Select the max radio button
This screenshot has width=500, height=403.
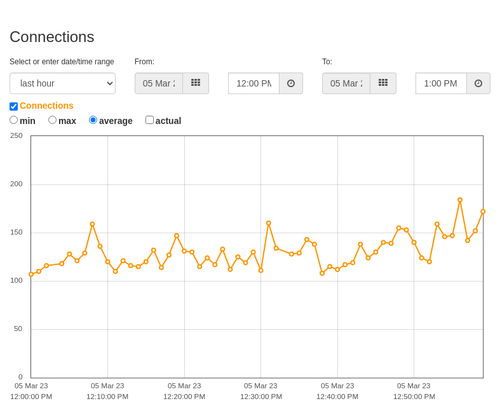tap(52, 120)
